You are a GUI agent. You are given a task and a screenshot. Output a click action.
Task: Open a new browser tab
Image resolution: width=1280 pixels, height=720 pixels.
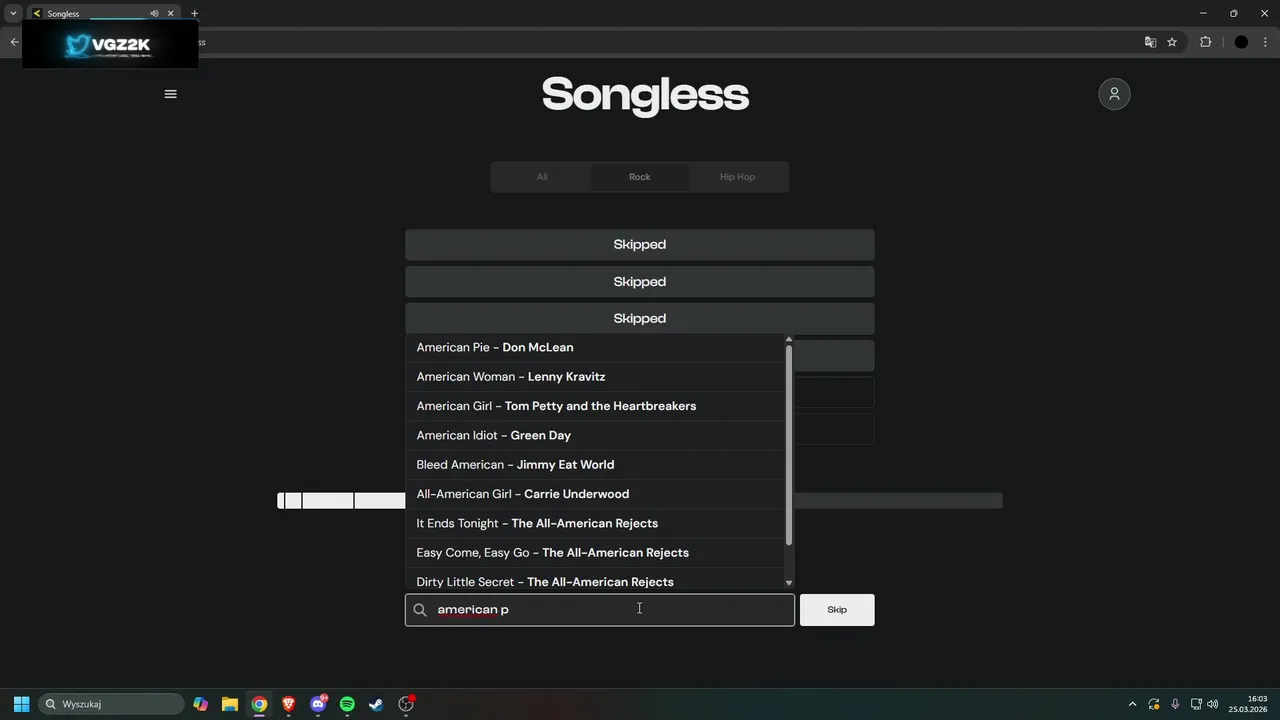coord(194,14)
